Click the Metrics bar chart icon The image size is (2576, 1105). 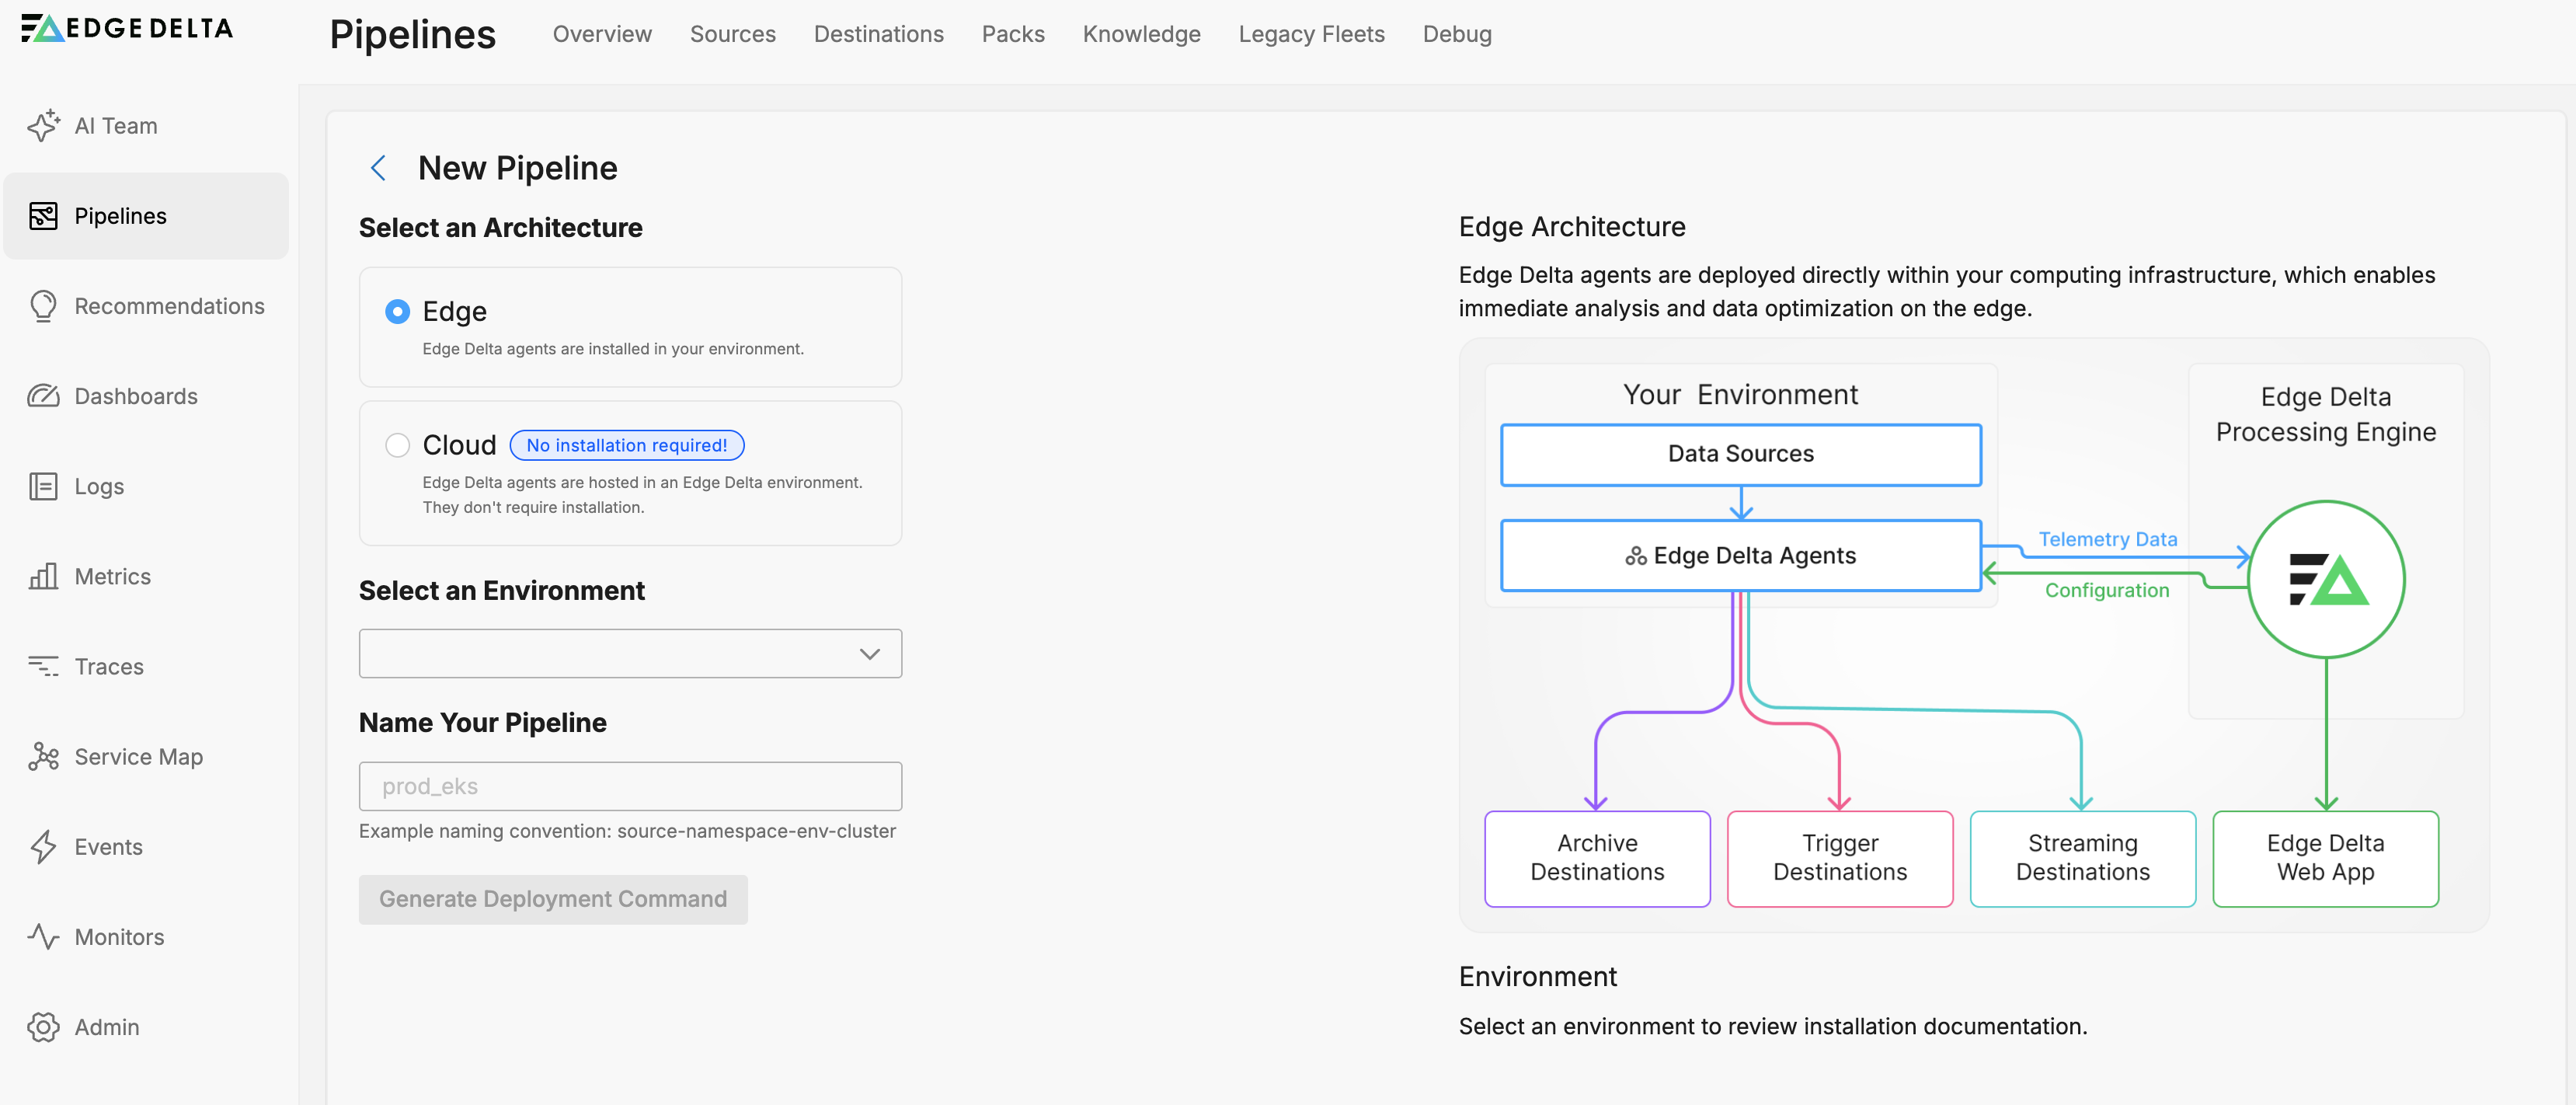pos(43,576)
